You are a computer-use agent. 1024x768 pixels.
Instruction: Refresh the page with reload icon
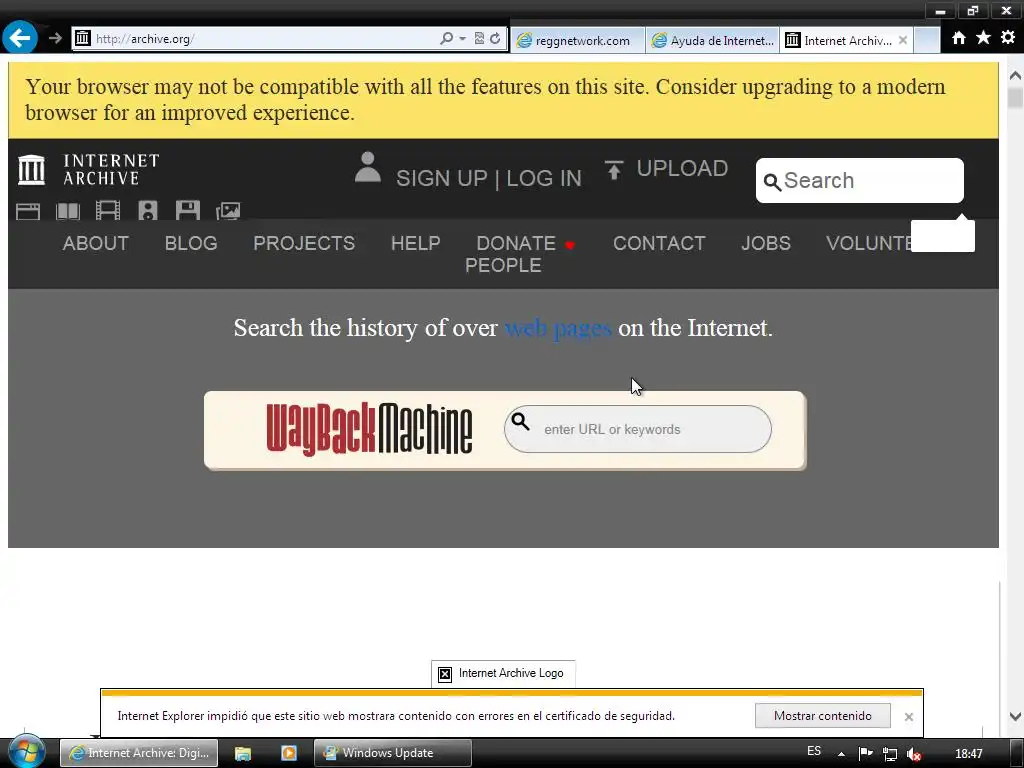[495, 39]
